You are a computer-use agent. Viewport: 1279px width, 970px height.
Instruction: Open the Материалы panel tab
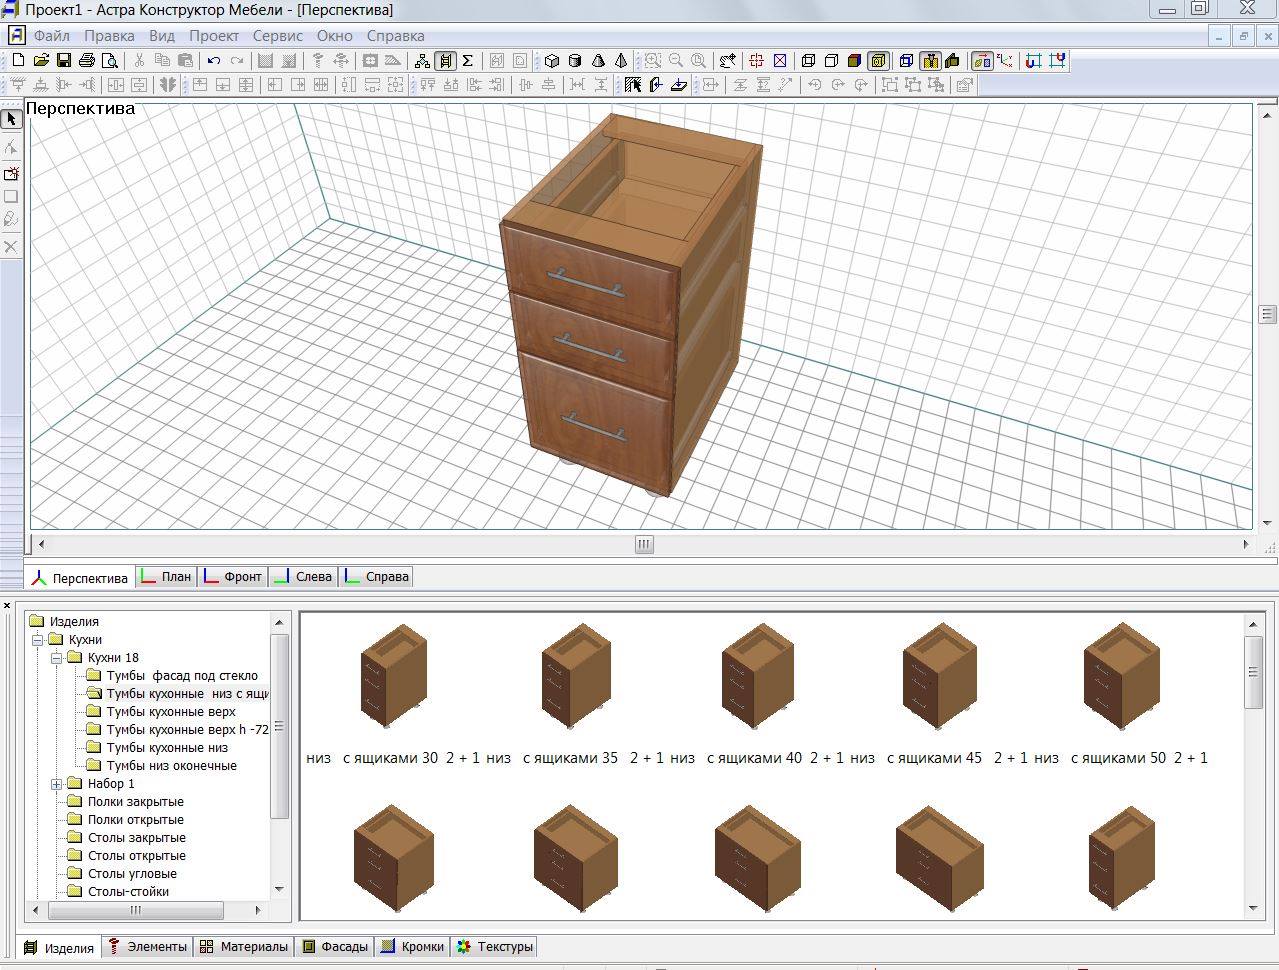(x=244, y=947)
